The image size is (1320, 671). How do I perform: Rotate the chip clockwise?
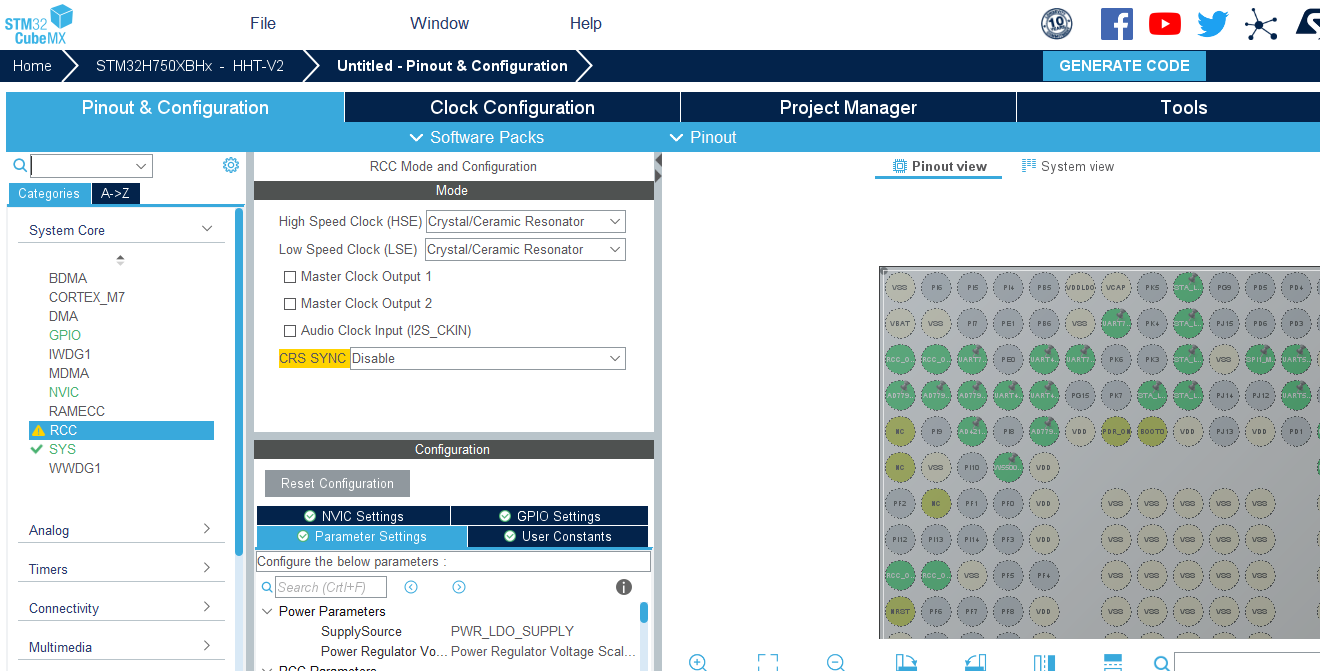coord(906,662)
